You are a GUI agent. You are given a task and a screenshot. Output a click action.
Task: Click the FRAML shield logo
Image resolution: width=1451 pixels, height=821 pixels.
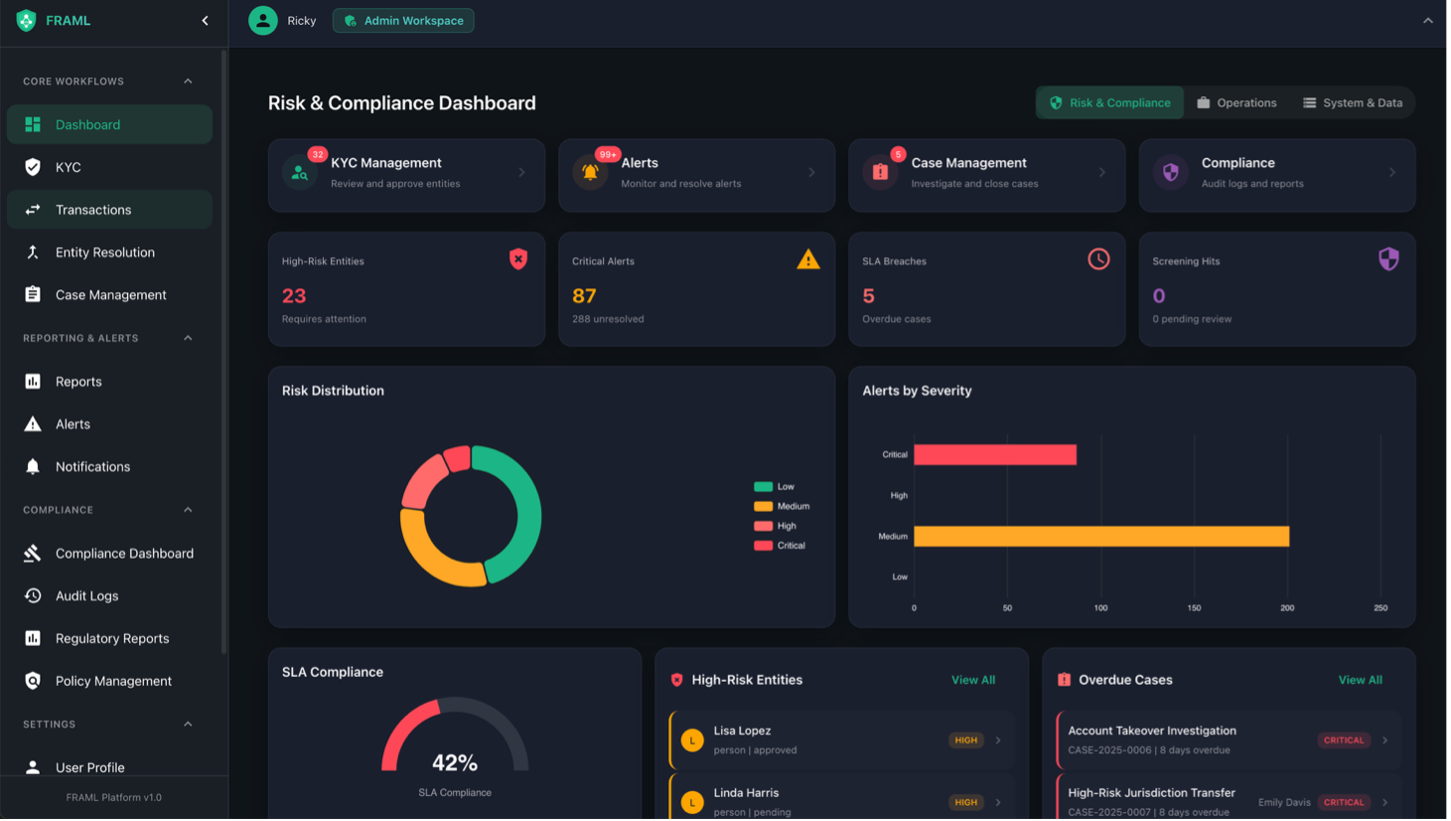(25, 20)
